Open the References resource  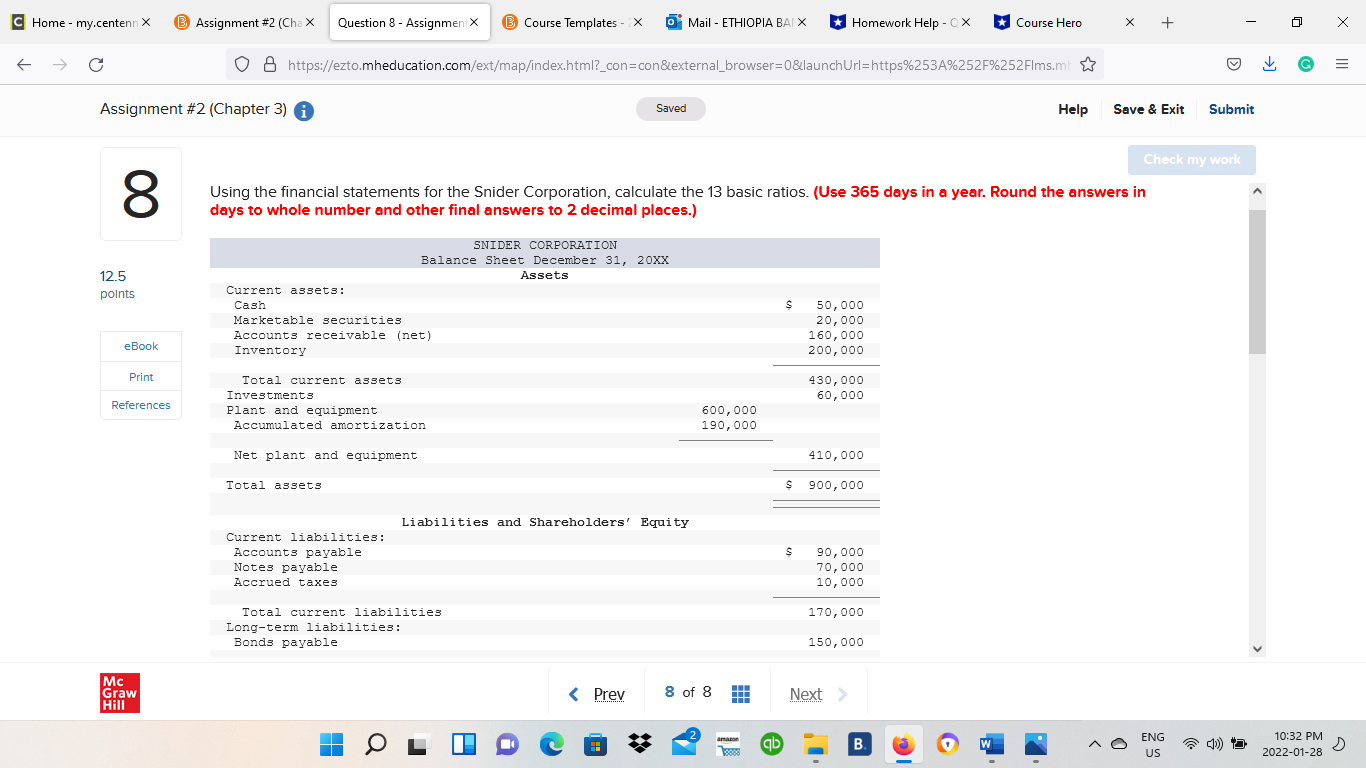tap(141, 405)
